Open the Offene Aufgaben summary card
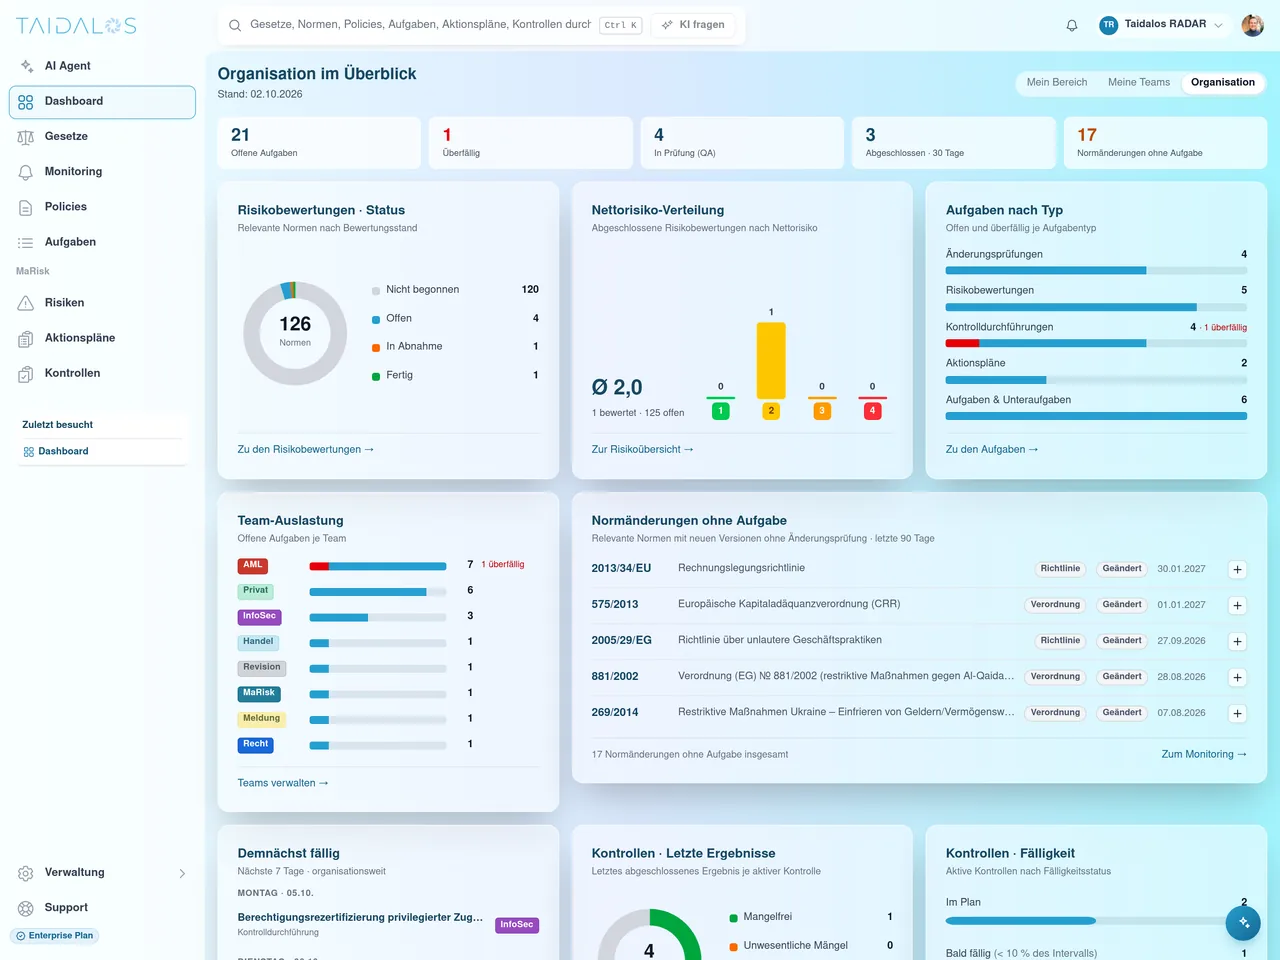The height and width of the screenshot is (960, 1280). click(319, 143)
